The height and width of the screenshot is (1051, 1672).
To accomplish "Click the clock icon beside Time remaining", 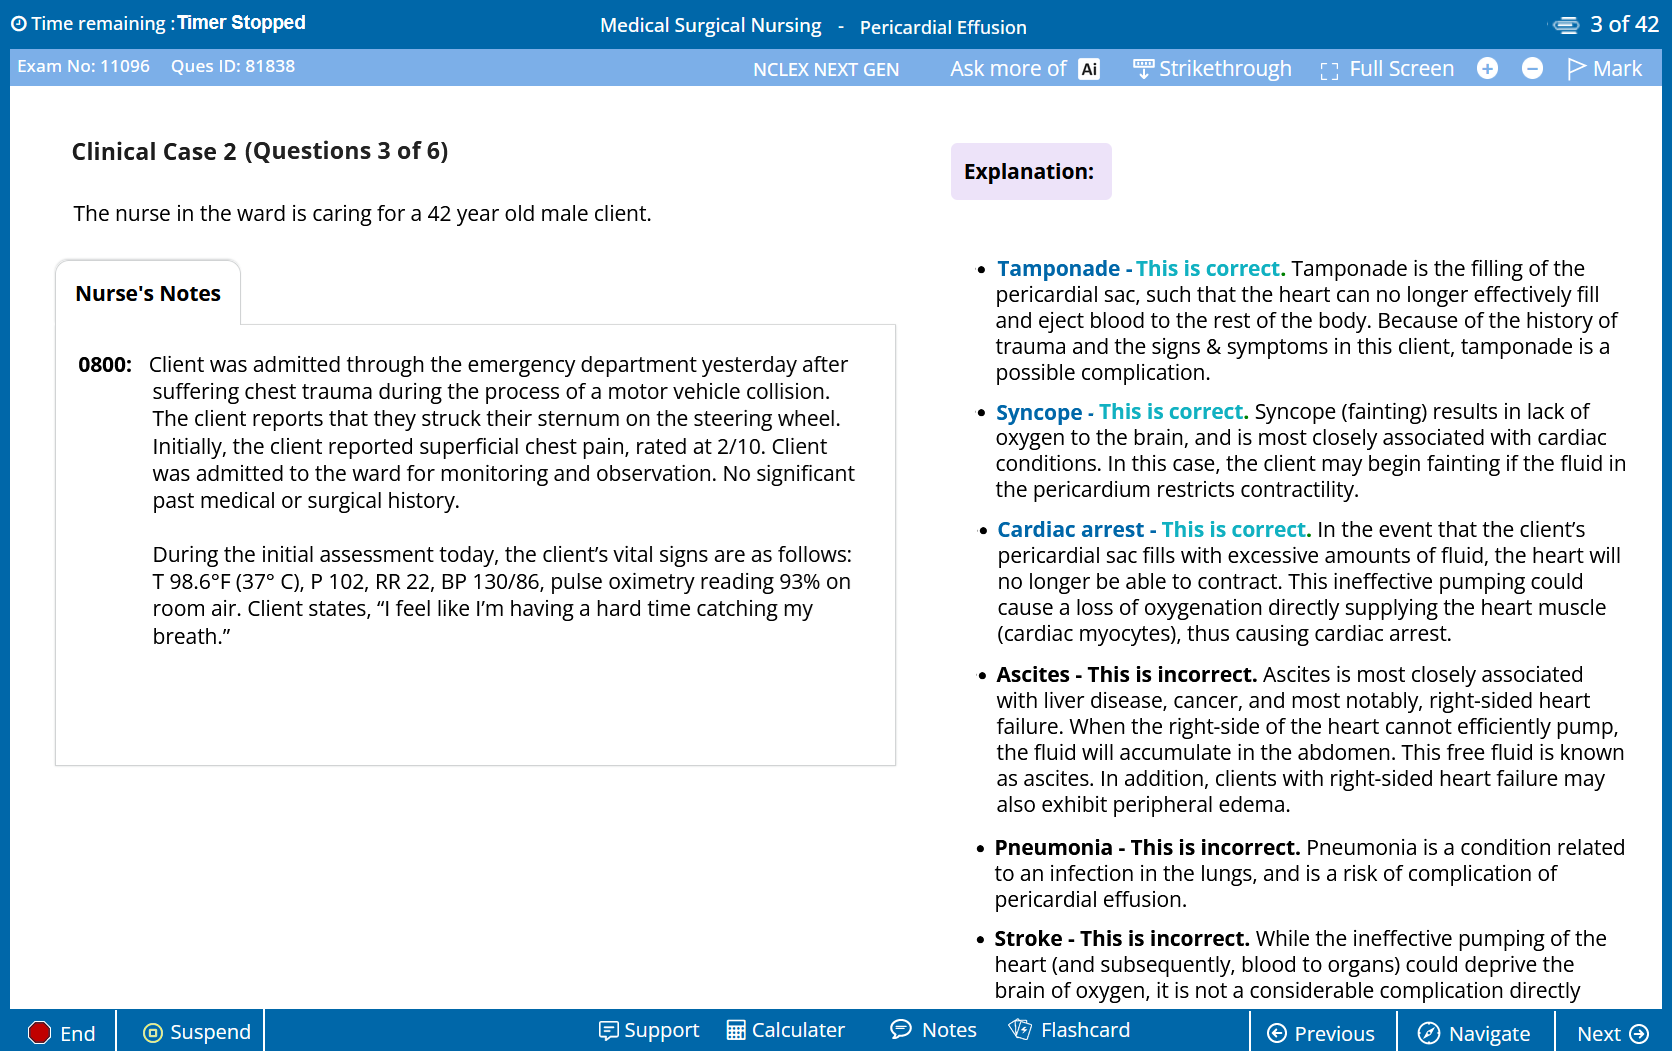I will click(19, 24).
